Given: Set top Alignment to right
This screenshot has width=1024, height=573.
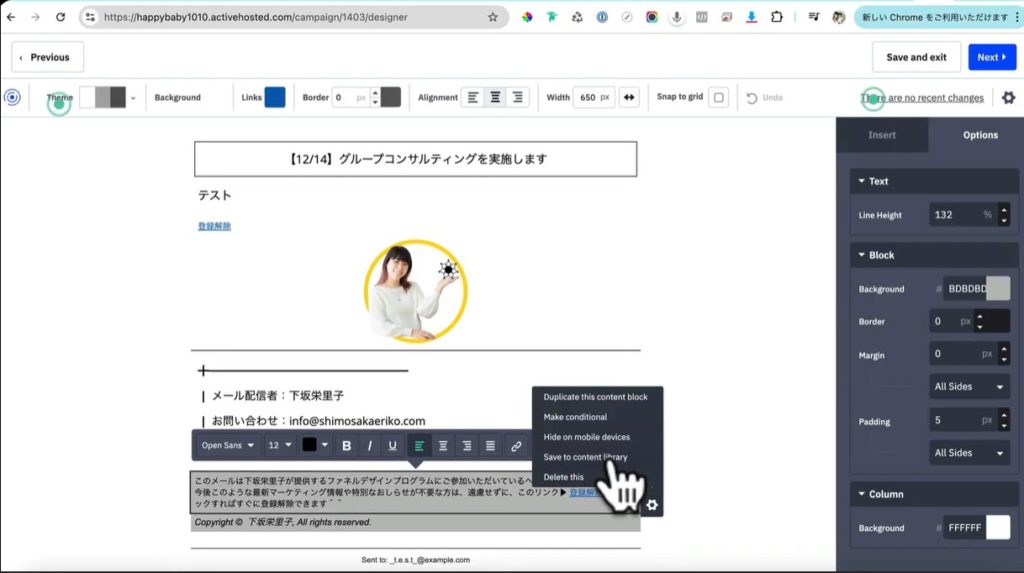Looking at the screenshot, I should (x=517, y=97).
